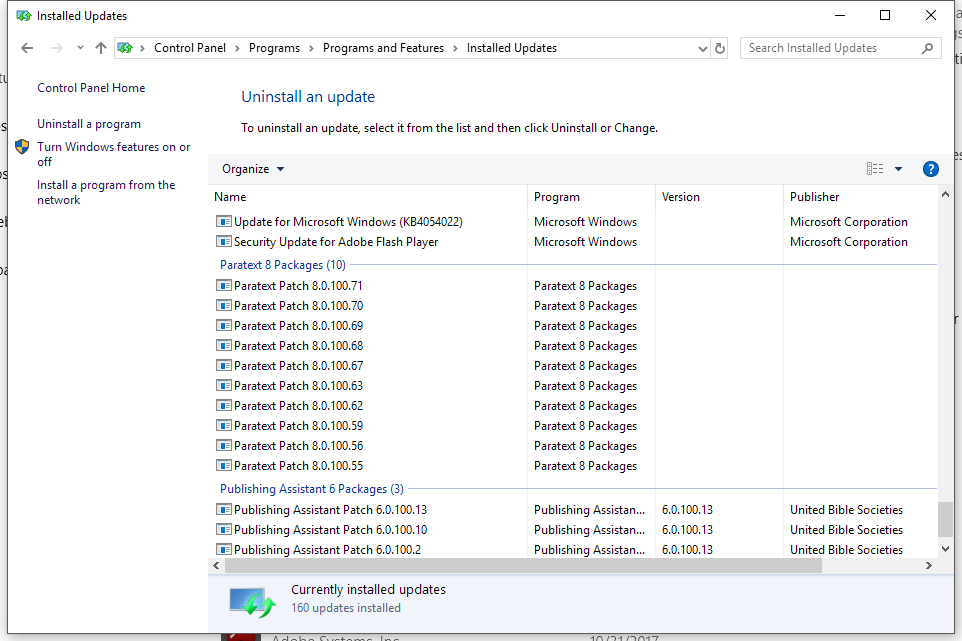The image size is (962, 641).
Task: Click the icon for Paratext Patch 8.0.100.69
Action: [223, 326]
